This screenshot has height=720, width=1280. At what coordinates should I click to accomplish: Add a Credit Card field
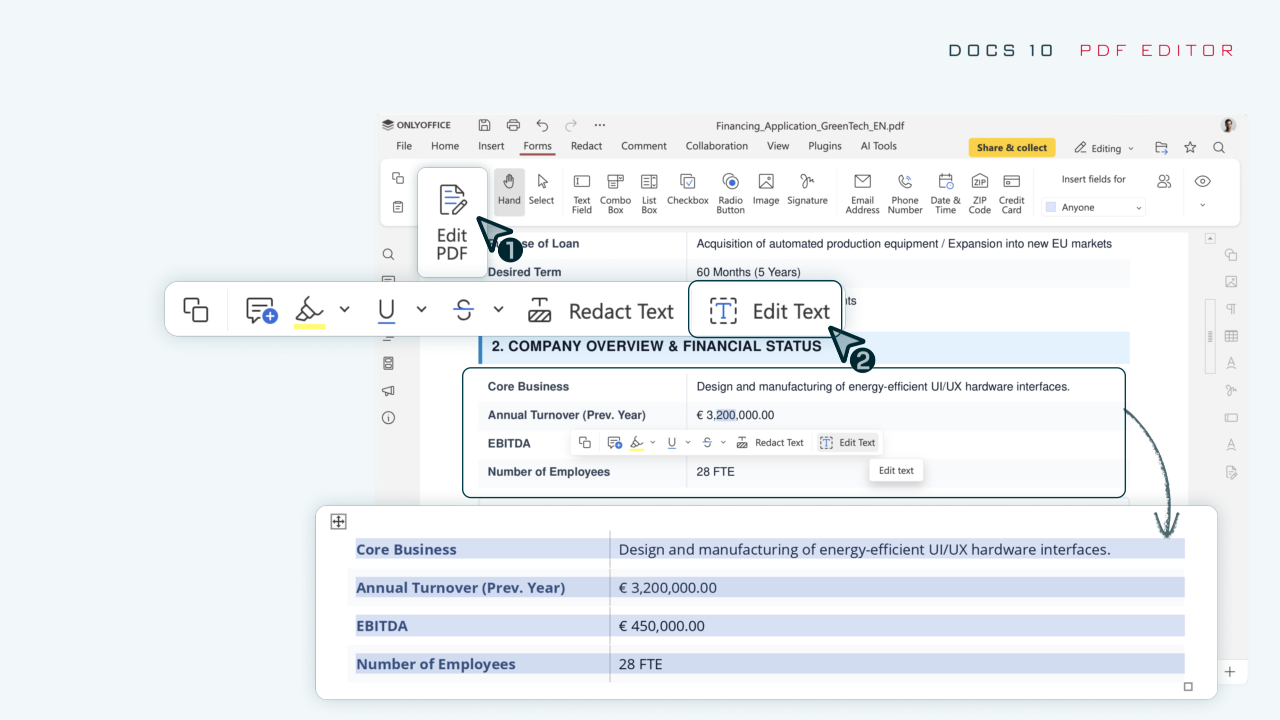pyautogui.click(x=1011, y=192)
